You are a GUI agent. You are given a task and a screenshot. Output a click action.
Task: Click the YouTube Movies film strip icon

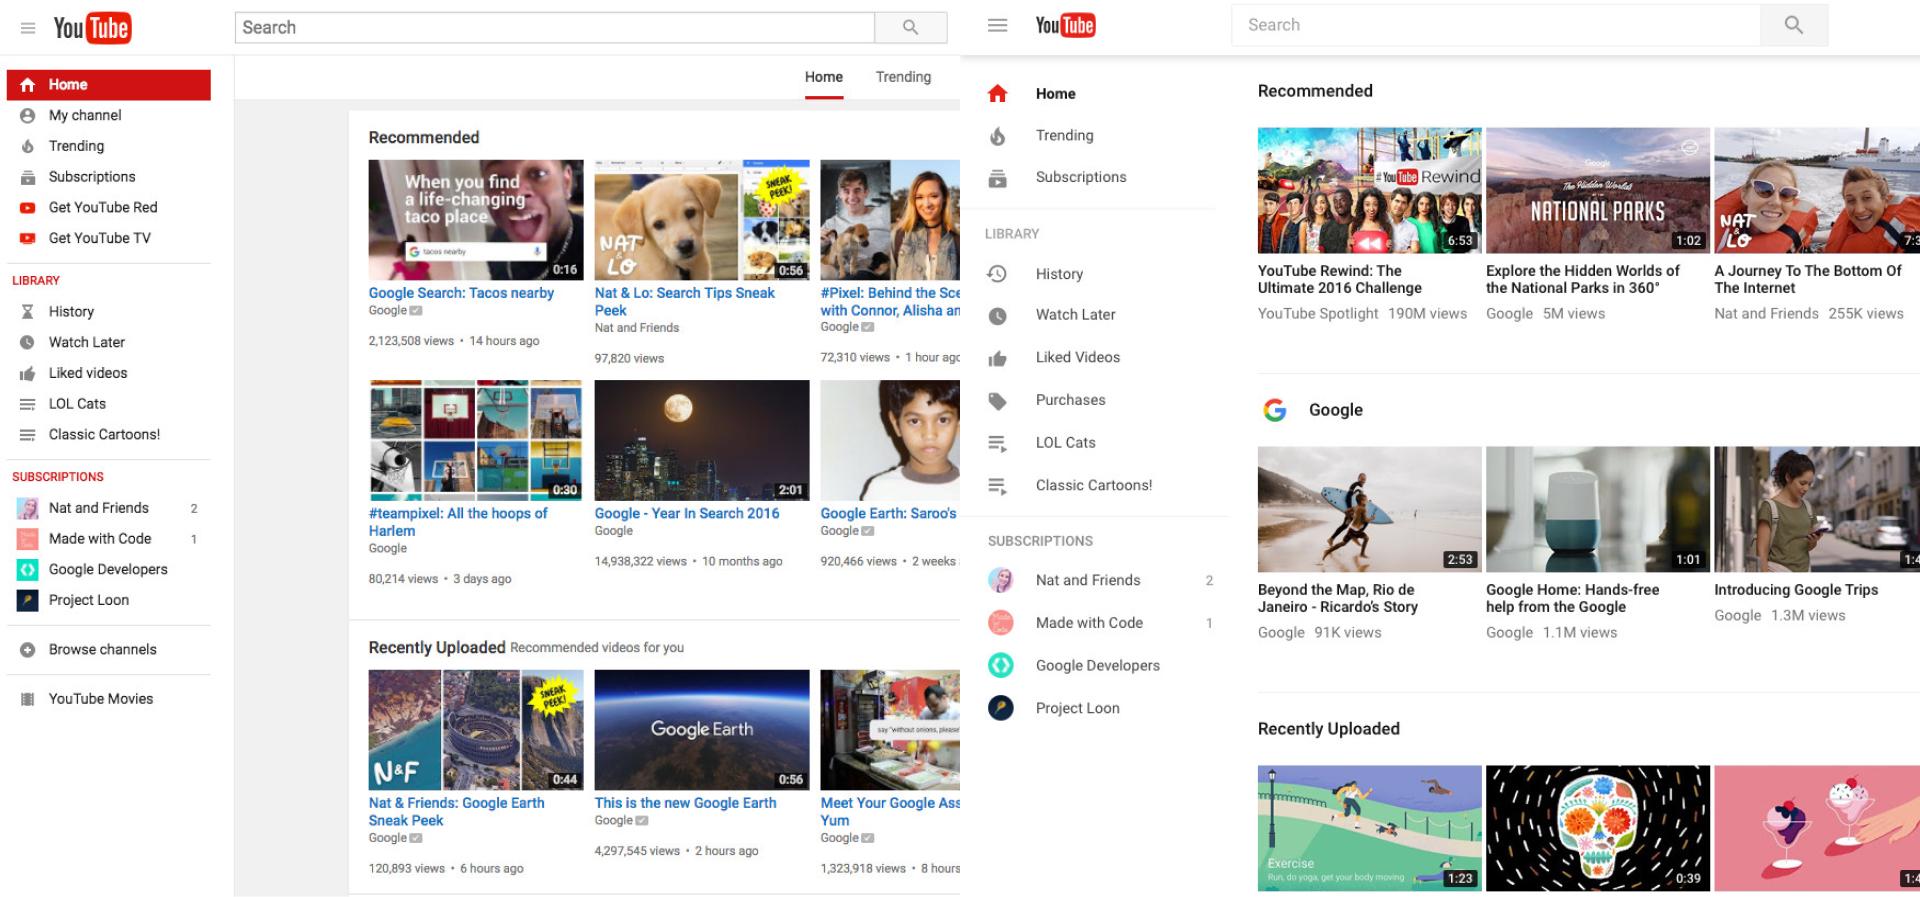pyautogui.click(x=28, y=700)
